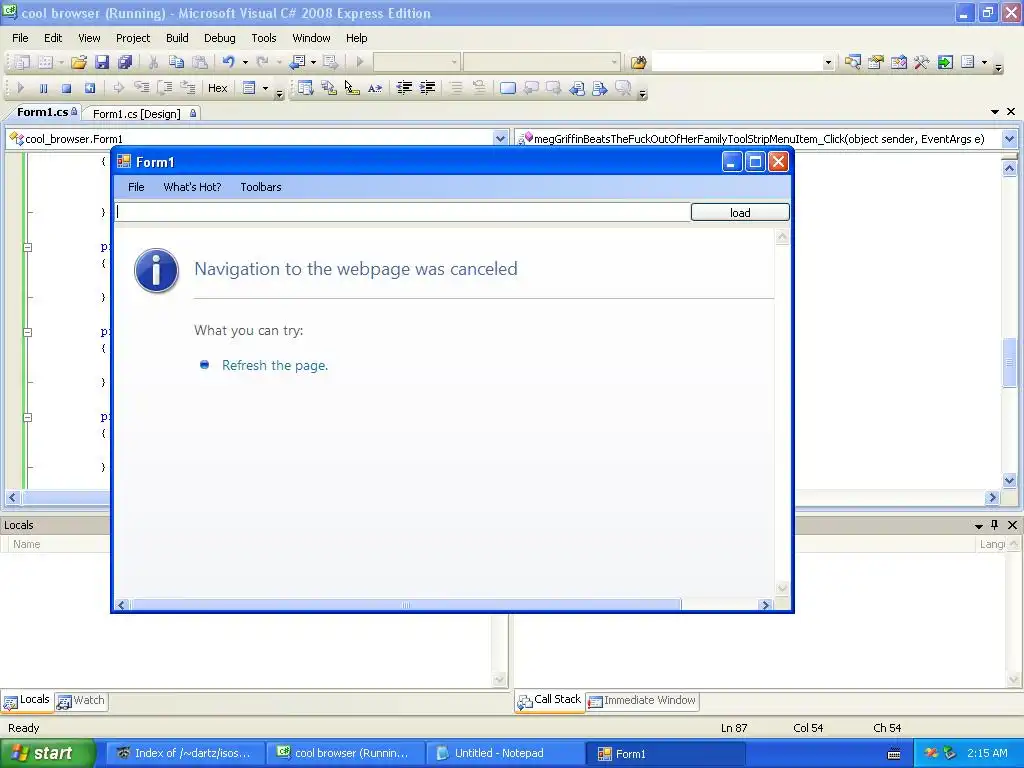Screen dimensions: 1024x768
Task: Click the Navigate Backward icon
Action: point(298,62)
